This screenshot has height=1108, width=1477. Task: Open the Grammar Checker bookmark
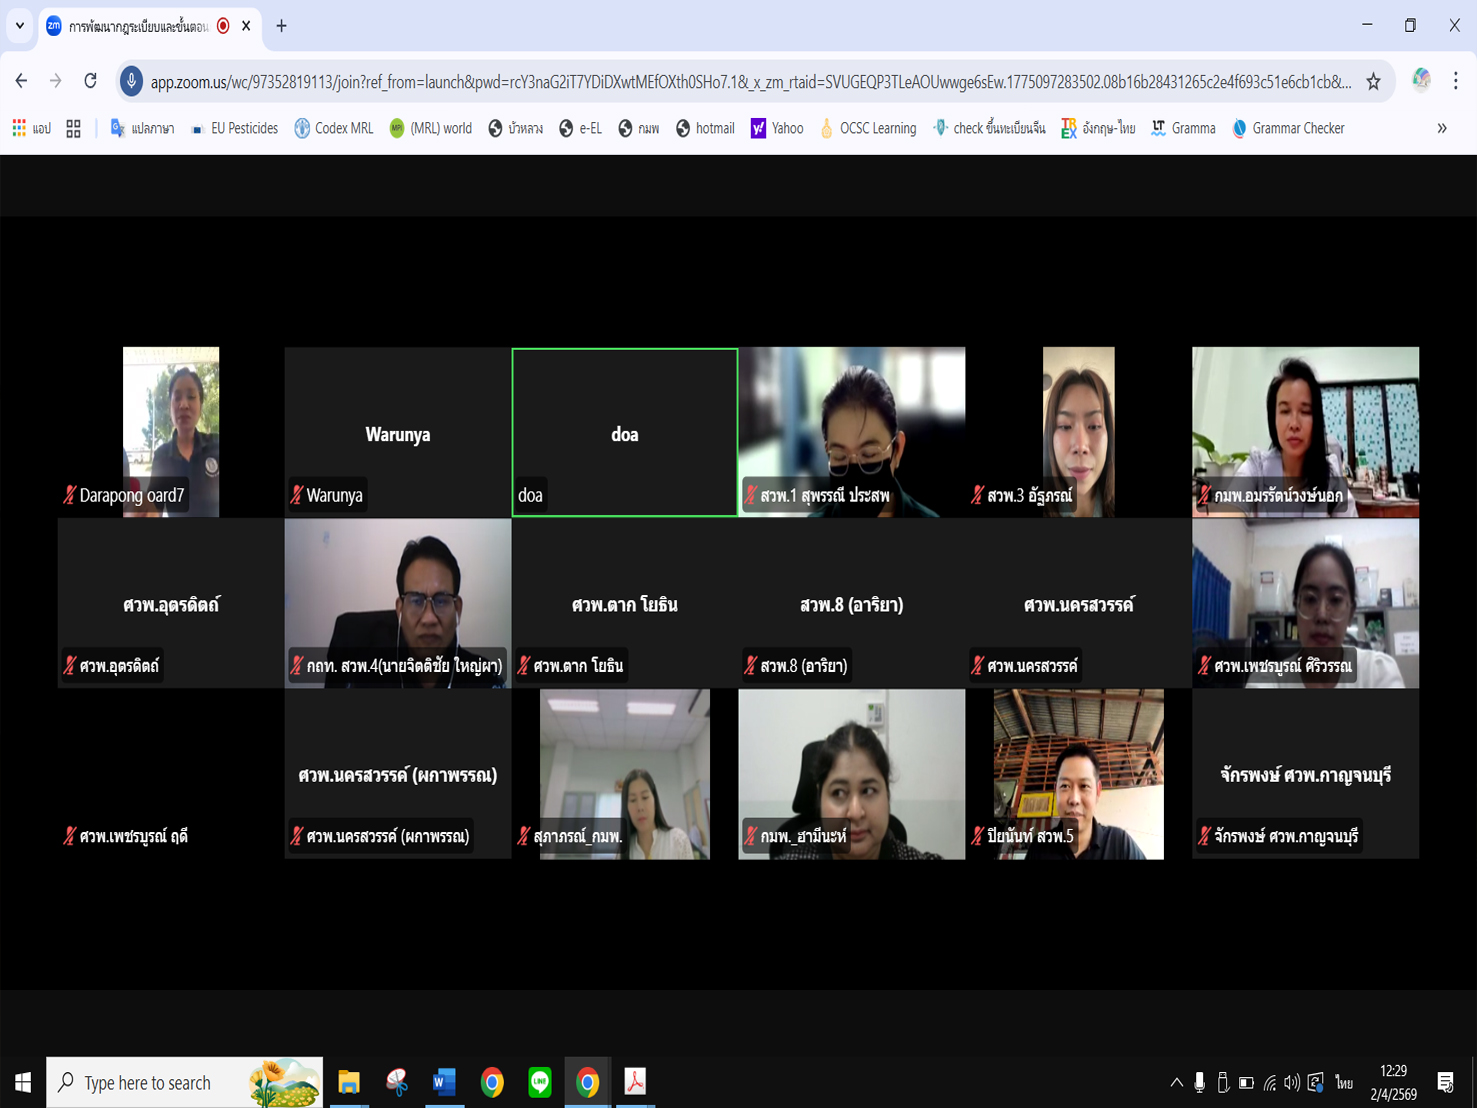1288,128
